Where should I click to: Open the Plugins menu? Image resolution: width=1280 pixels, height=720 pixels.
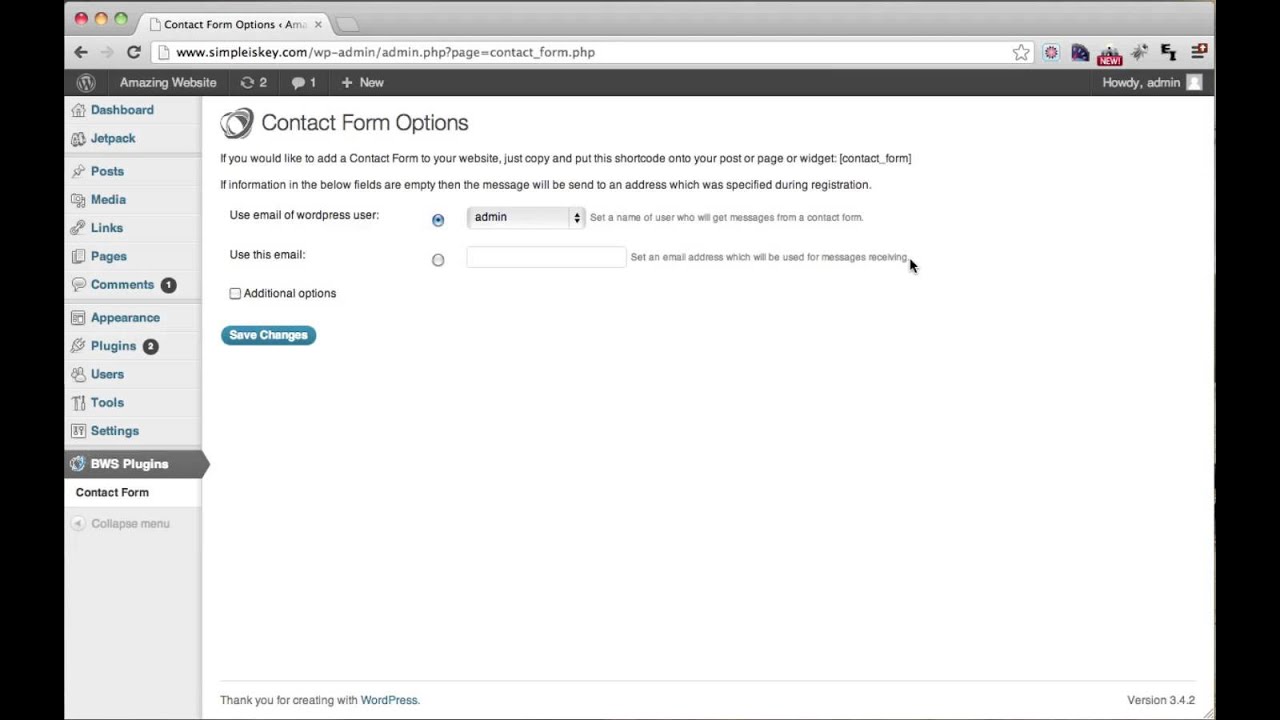[113, 346]
